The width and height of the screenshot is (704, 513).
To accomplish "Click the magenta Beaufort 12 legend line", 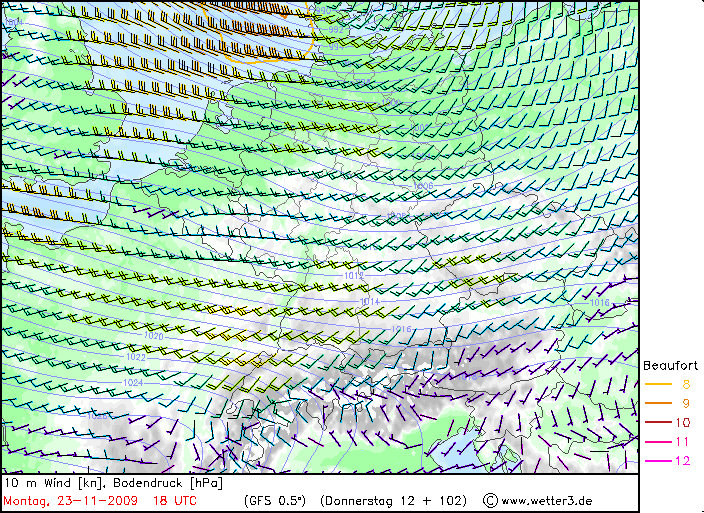I will click(x=658, y=461).
